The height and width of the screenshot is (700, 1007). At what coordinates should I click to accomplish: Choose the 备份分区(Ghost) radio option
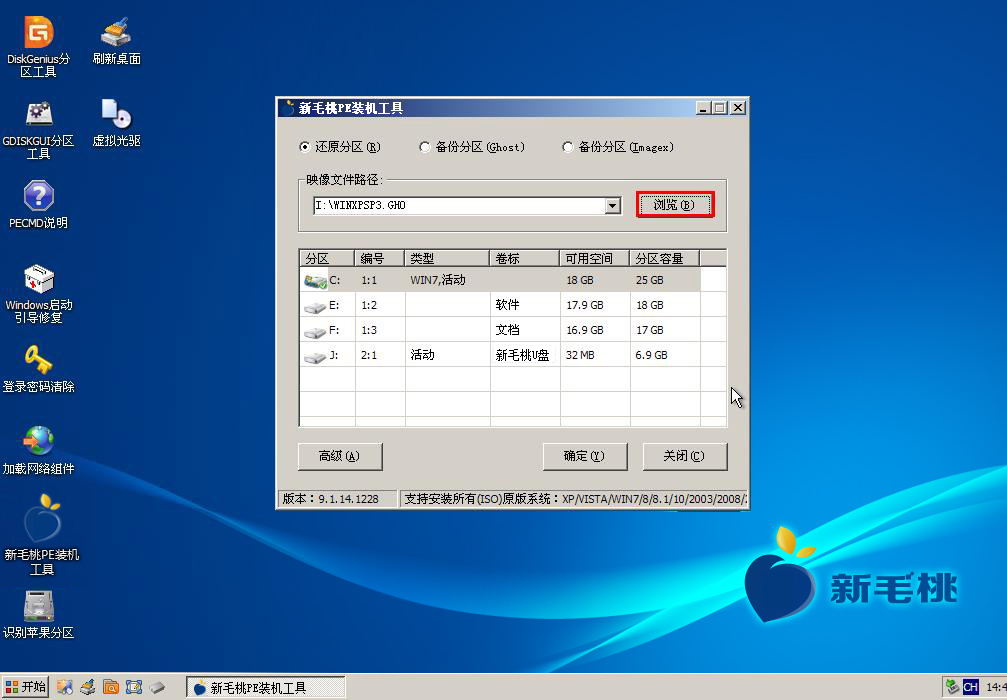472,147
